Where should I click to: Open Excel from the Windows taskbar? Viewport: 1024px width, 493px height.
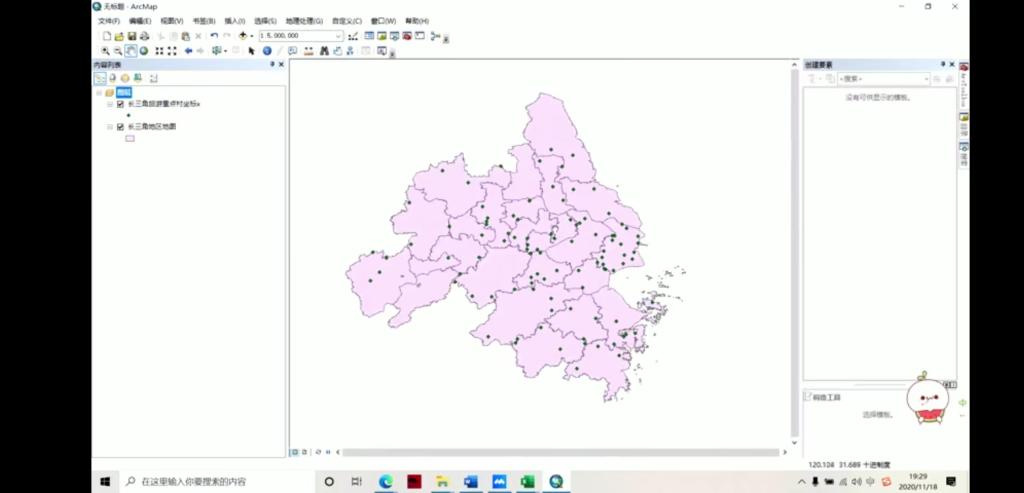pyautogui.click(x=527, y=482)
